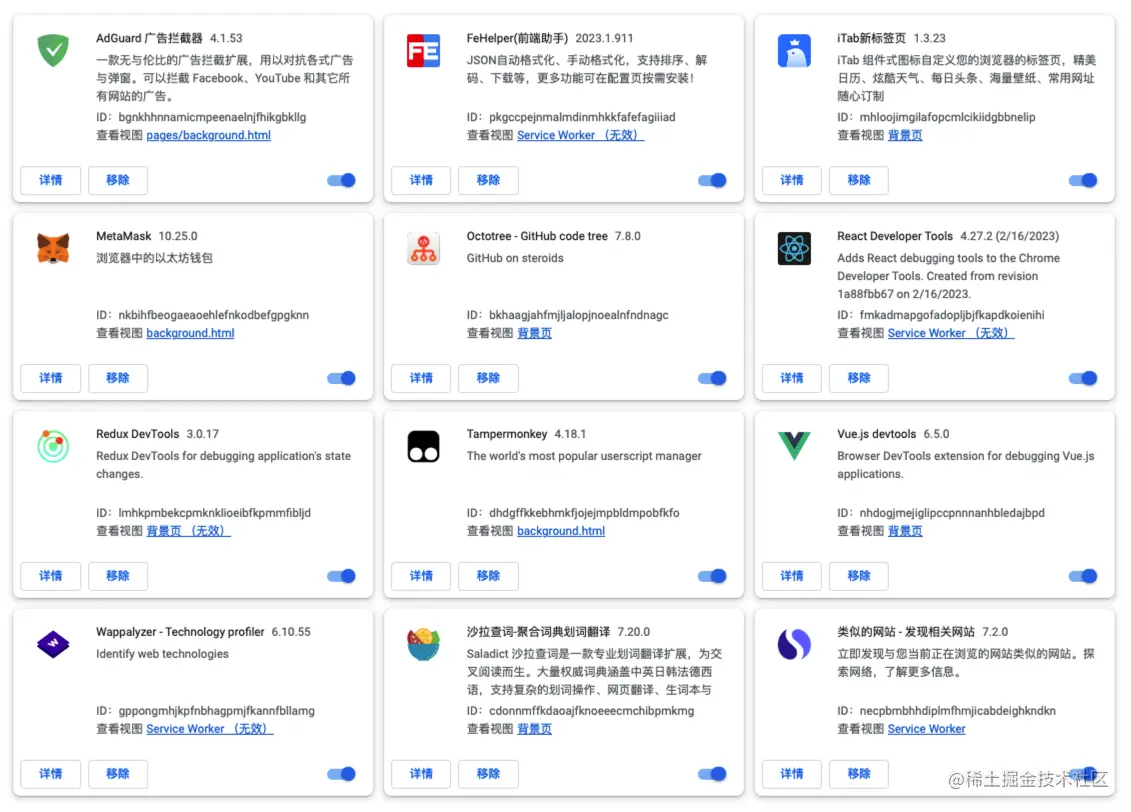Remove React Developer Tools with 移除
1131x812 pixels.
(x=859, y=378)
